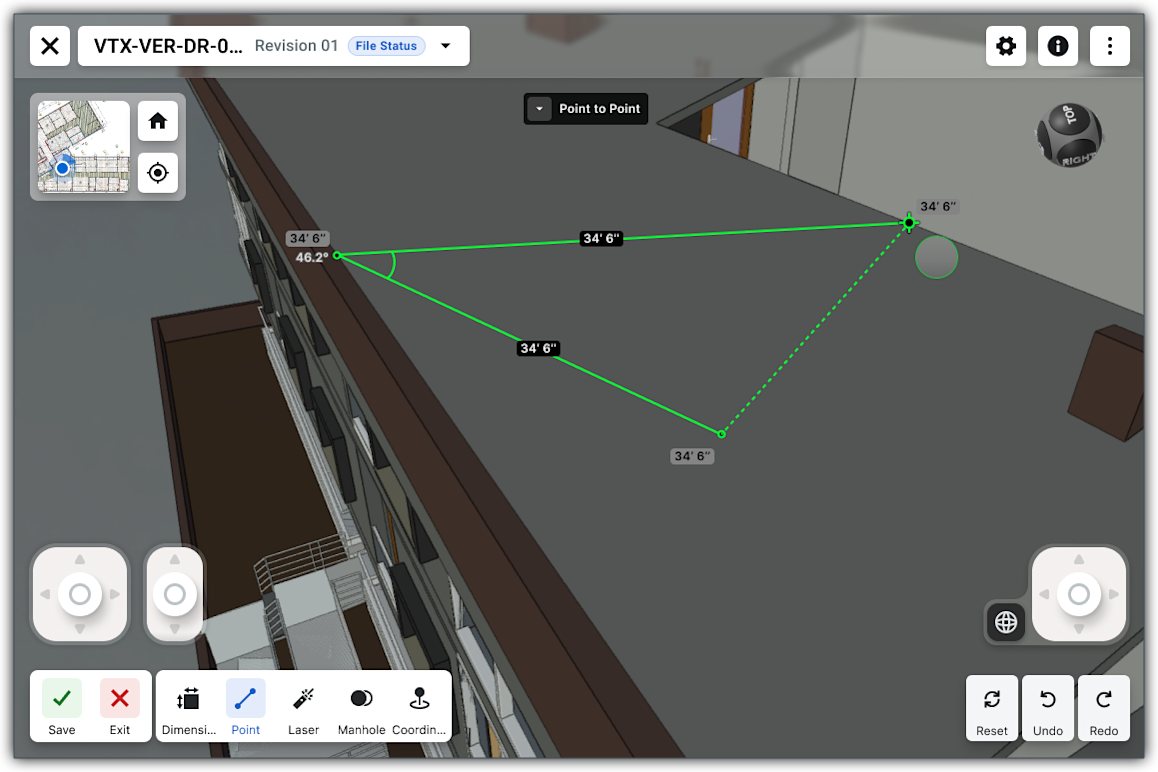Select the Manhole measurement tool
The width and height of the screenshot is (1158, 772).
(361, 708)
